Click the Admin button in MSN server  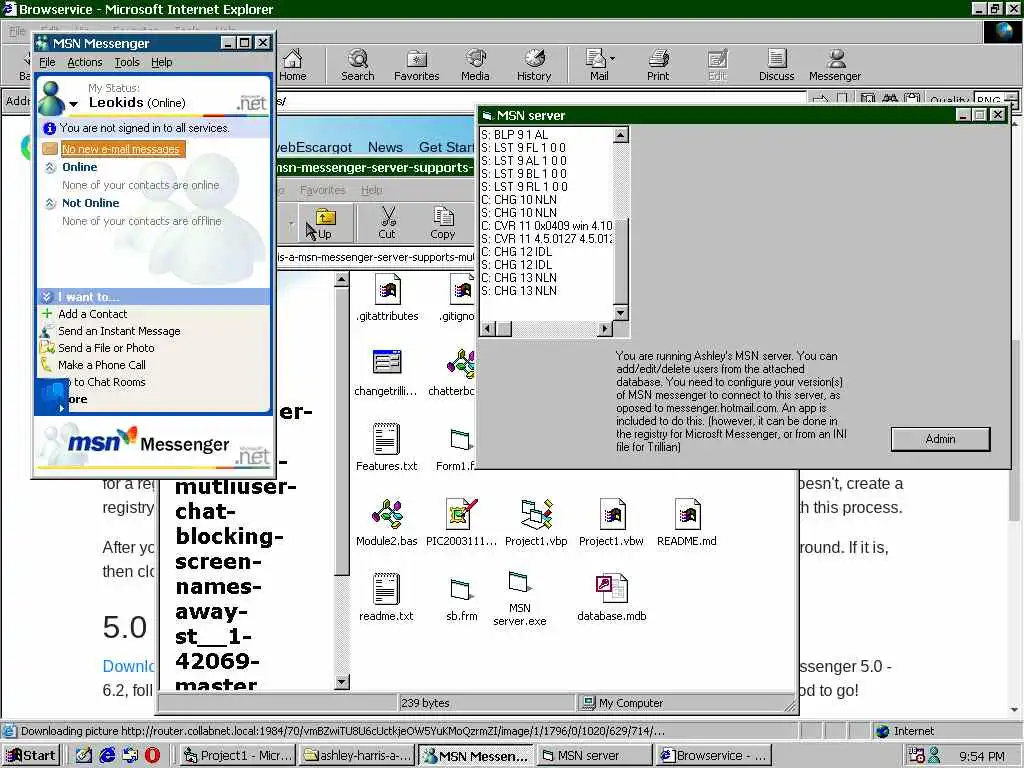[940, 439]
